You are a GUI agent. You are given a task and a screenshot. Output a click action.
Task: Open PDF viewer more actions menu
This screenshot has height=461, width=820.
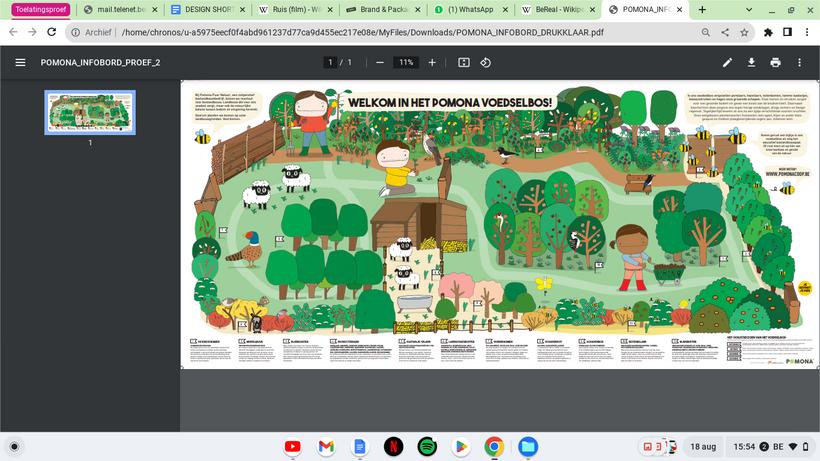800,62
